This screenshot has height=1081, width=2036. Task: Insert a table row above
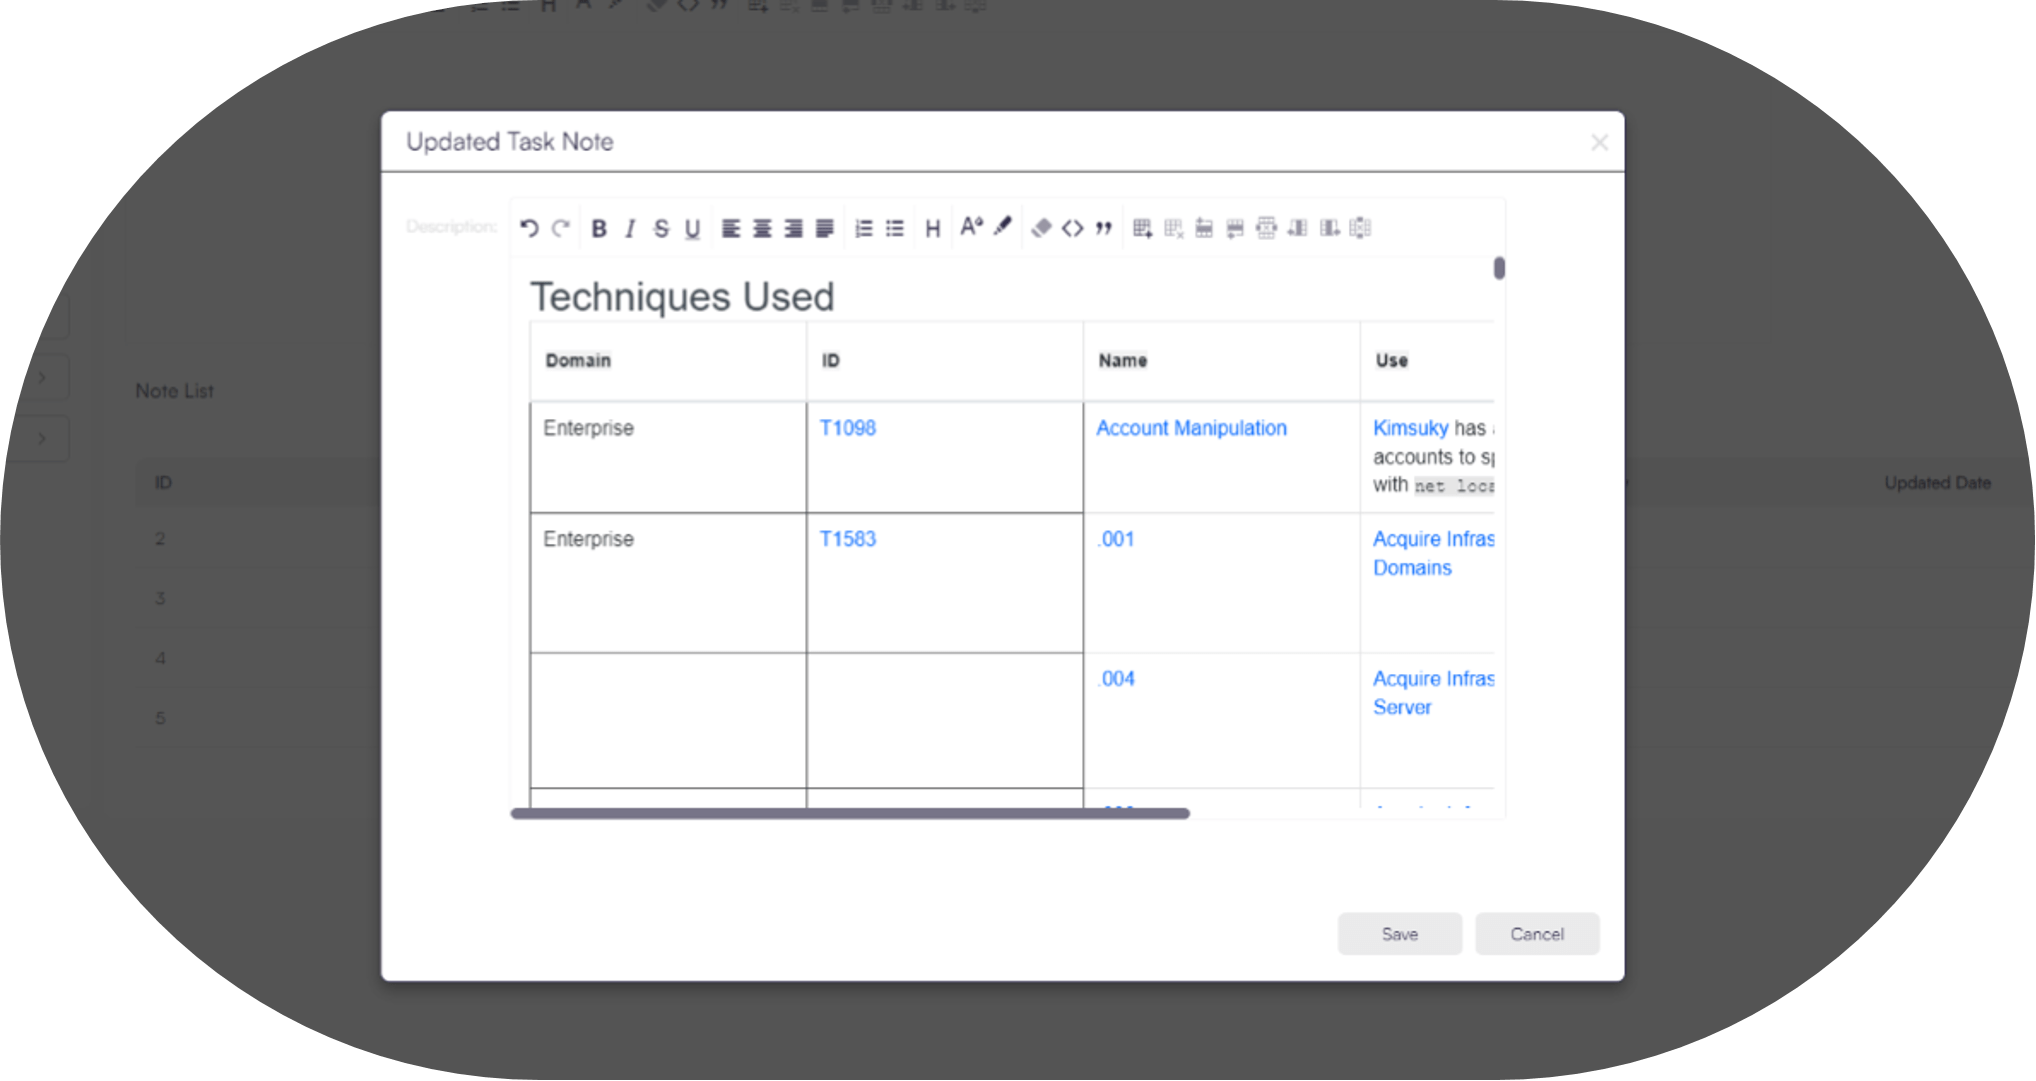[x=1204, y=228]
